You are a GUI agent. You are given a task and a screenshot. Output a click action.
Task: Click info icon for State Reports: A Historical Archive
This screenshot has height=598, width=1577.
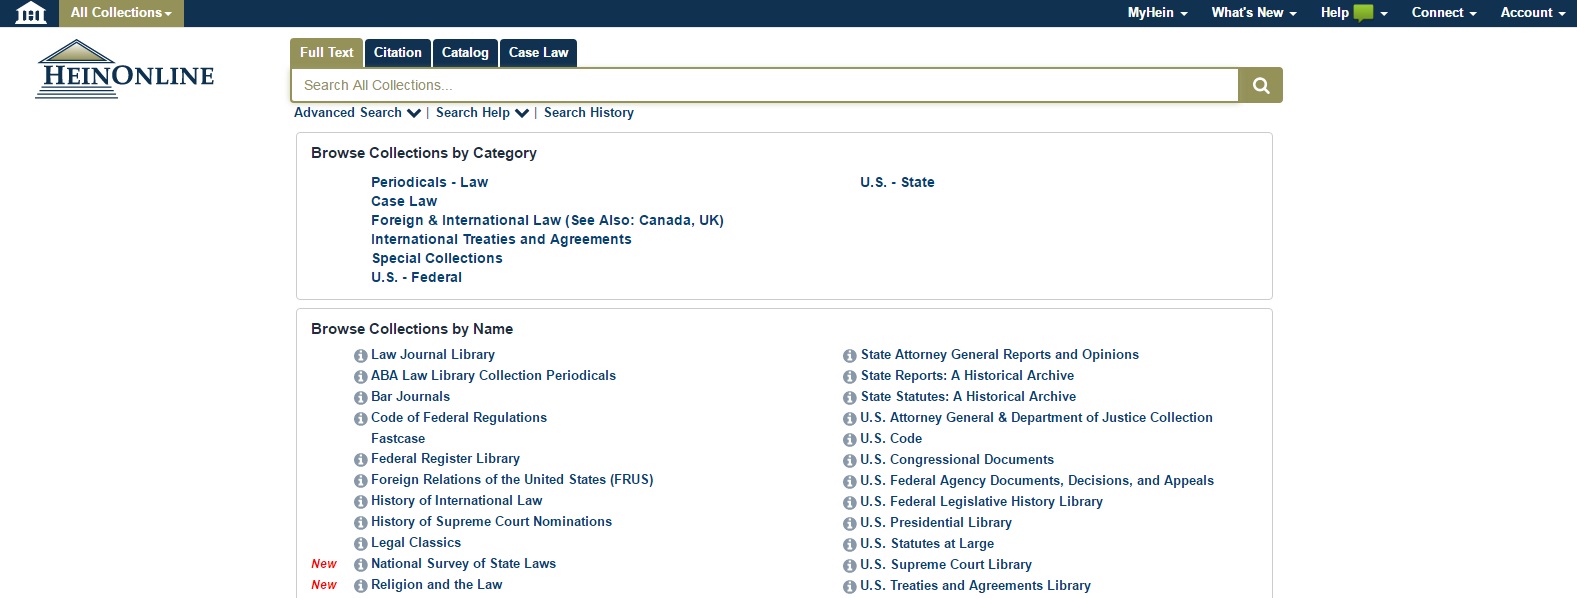tap(850, 377)
